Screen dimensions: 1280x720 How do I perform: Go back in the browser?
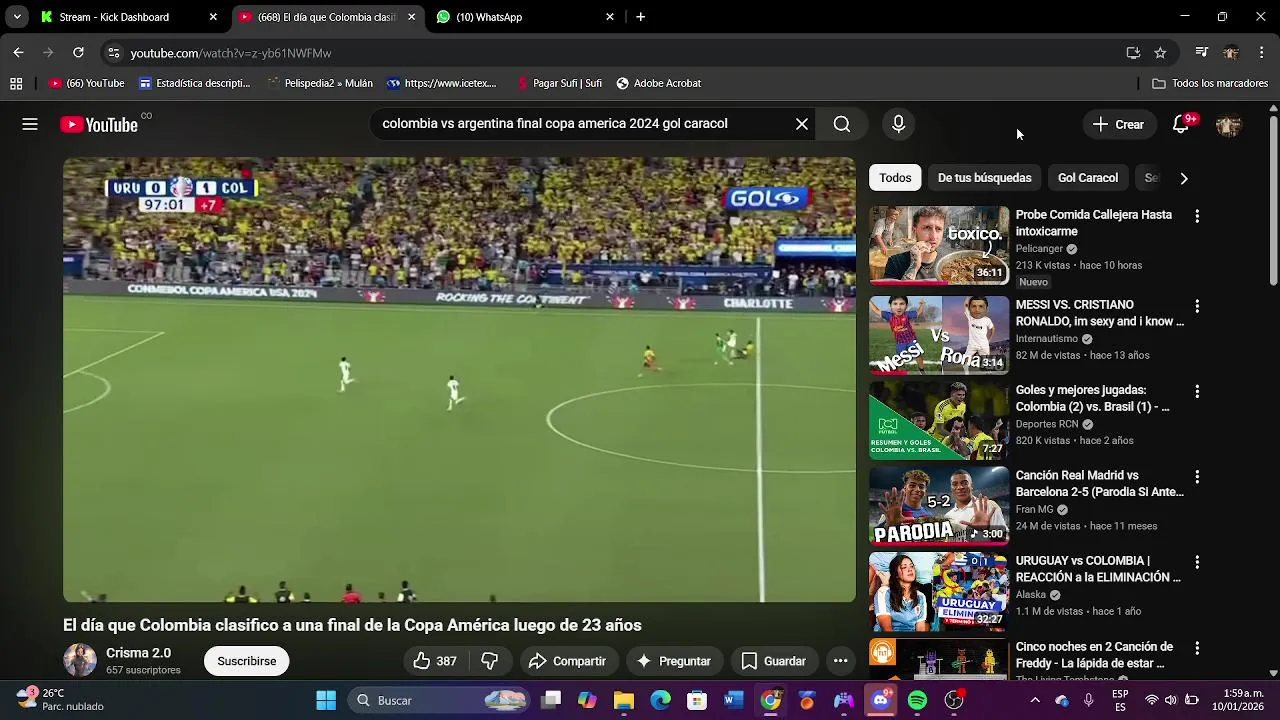(x=18, y=52)
